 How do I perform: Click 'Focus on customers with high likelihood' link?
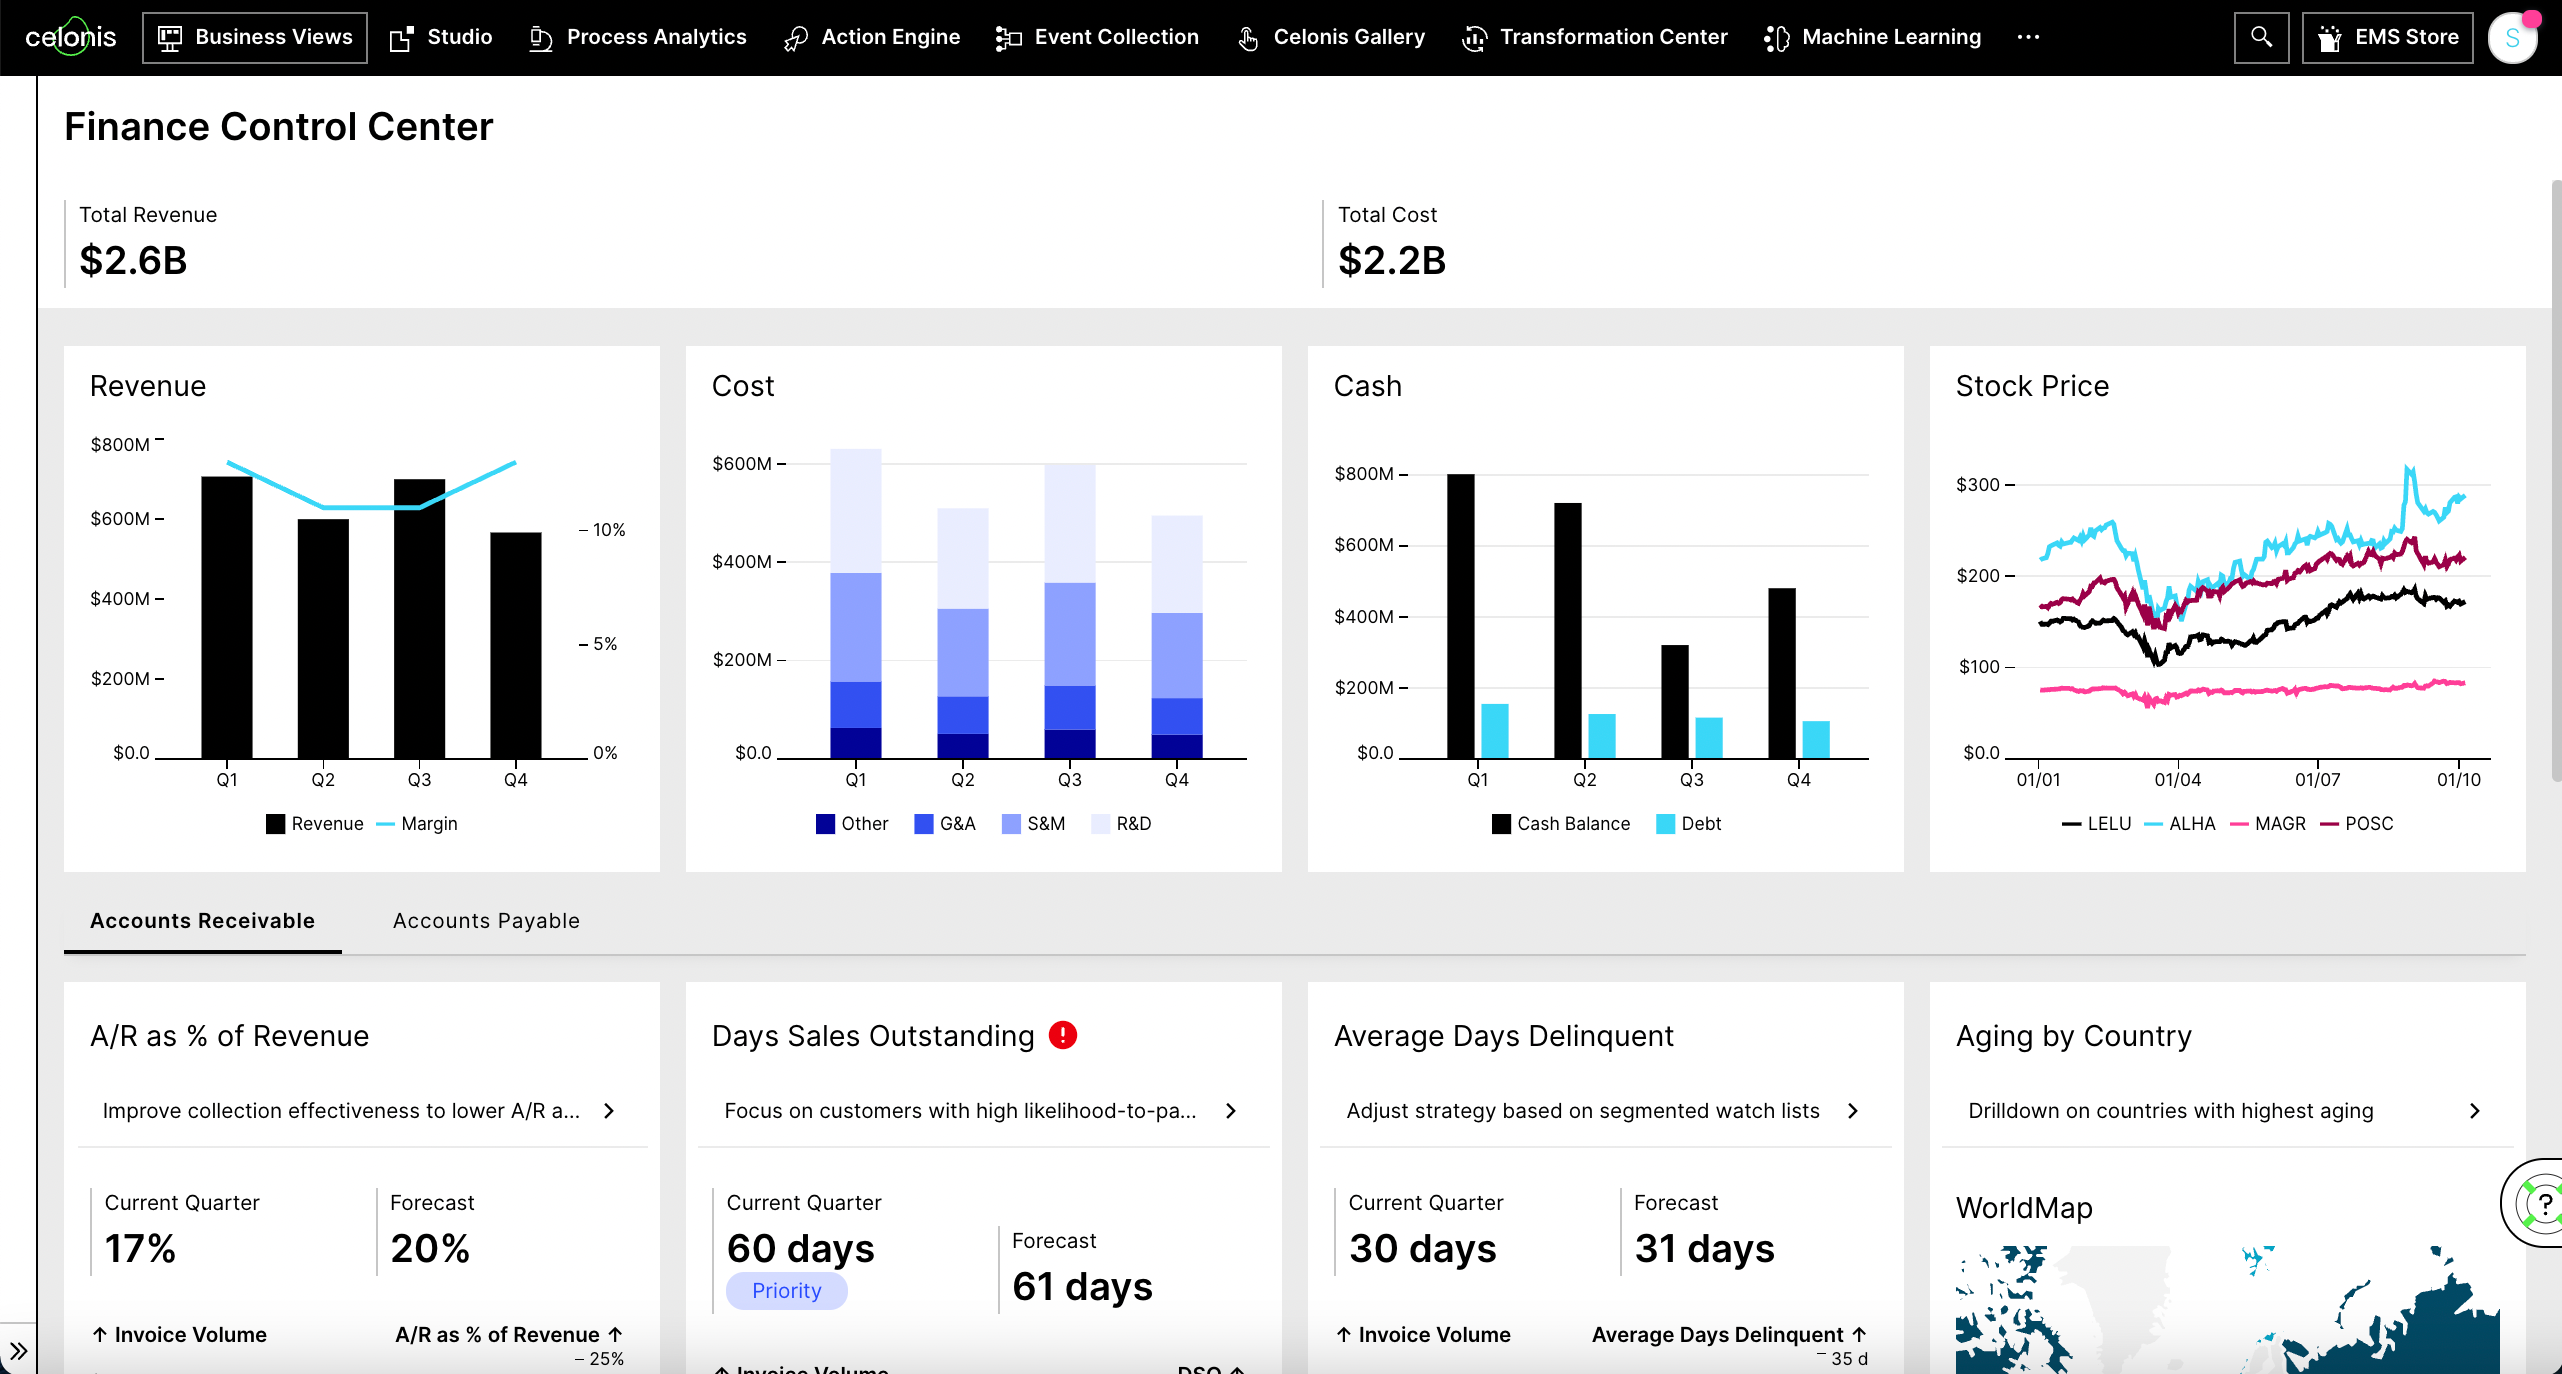click(960, 1111)
